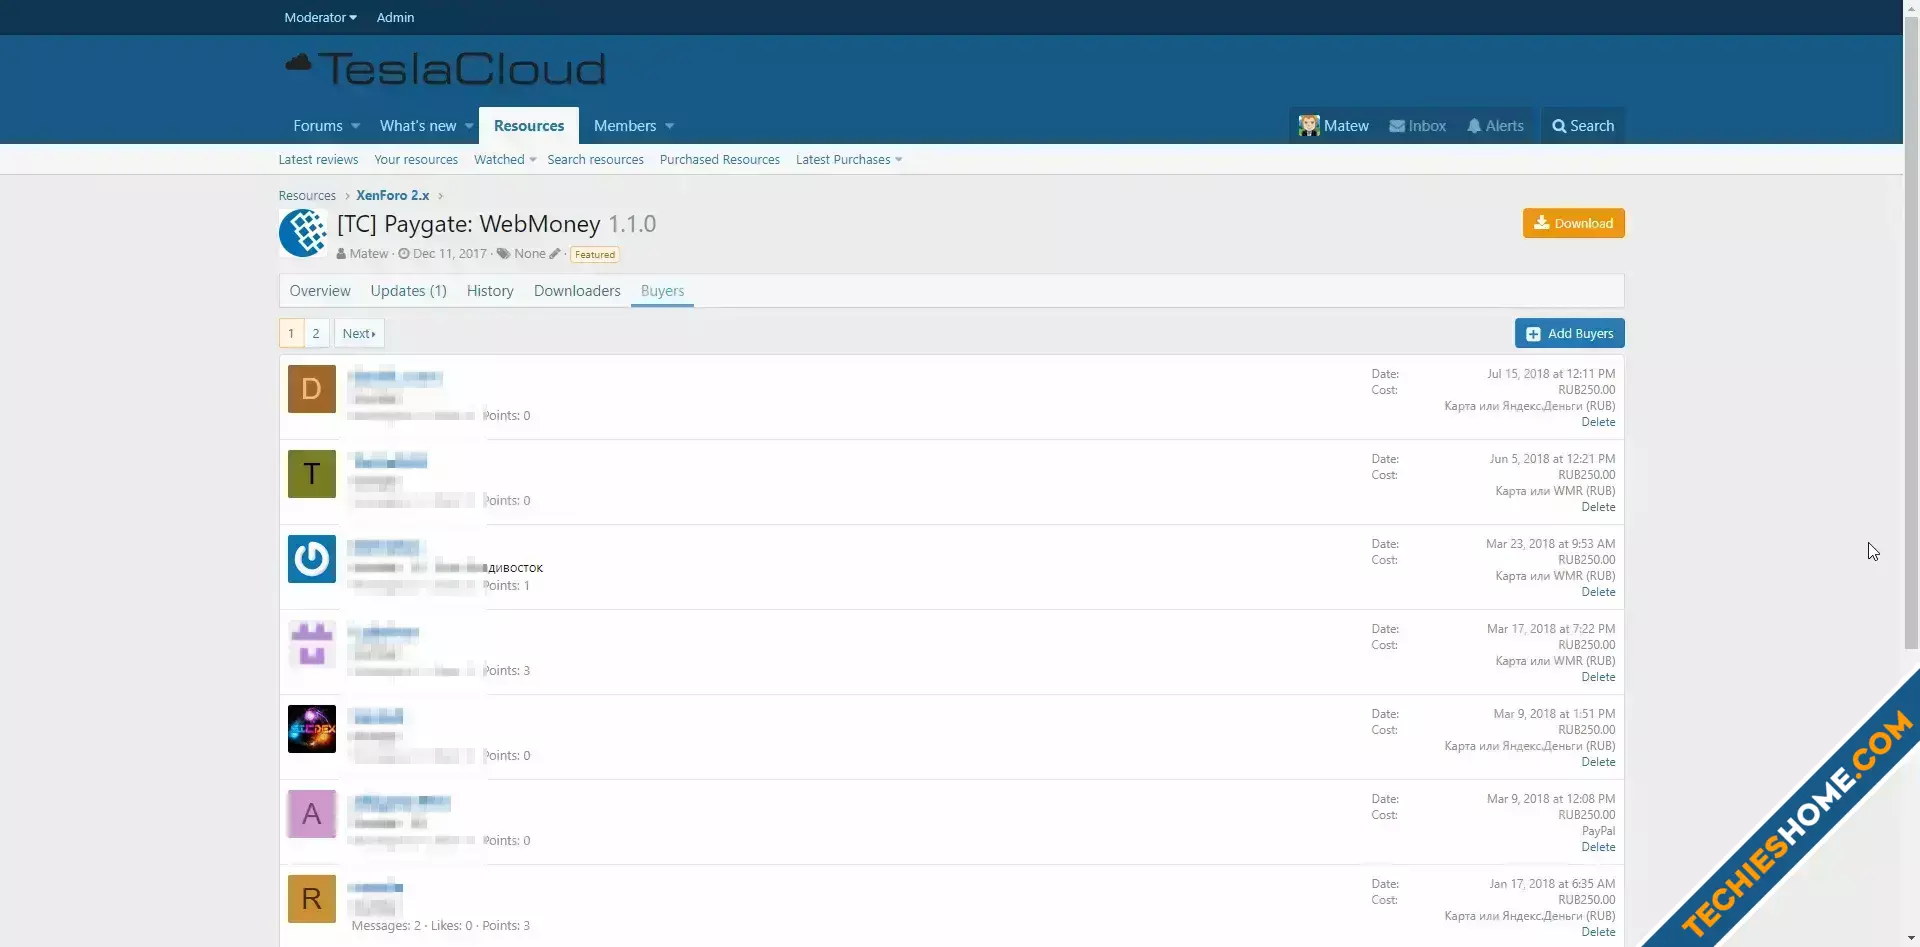Expand the Members menu arrow
1920x947 pixels.
tap(669, 126)
